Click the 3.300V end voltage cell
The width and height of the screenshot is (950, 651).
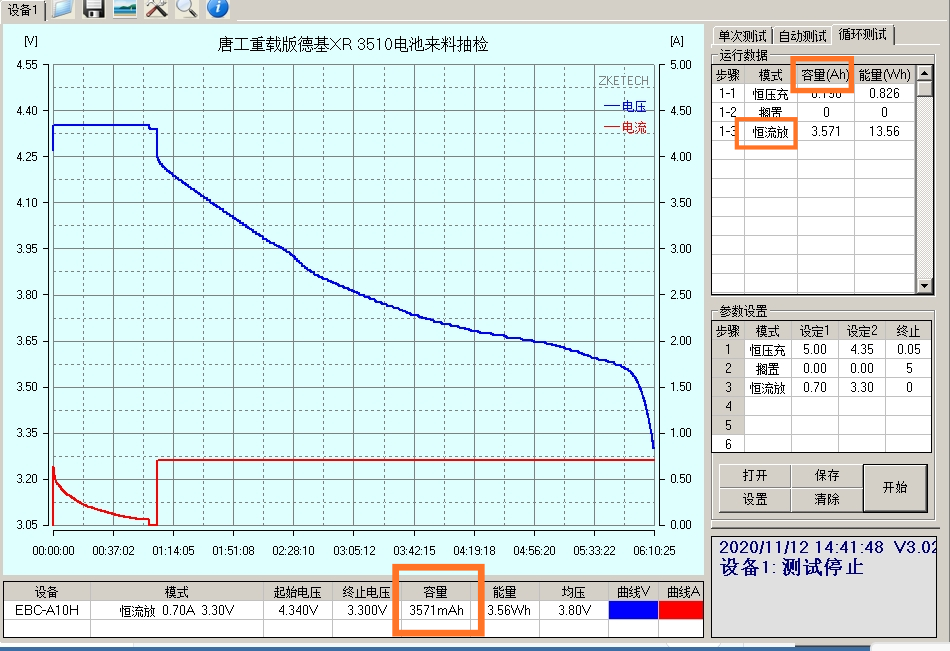pyautogui.click(x=367, y=610)
